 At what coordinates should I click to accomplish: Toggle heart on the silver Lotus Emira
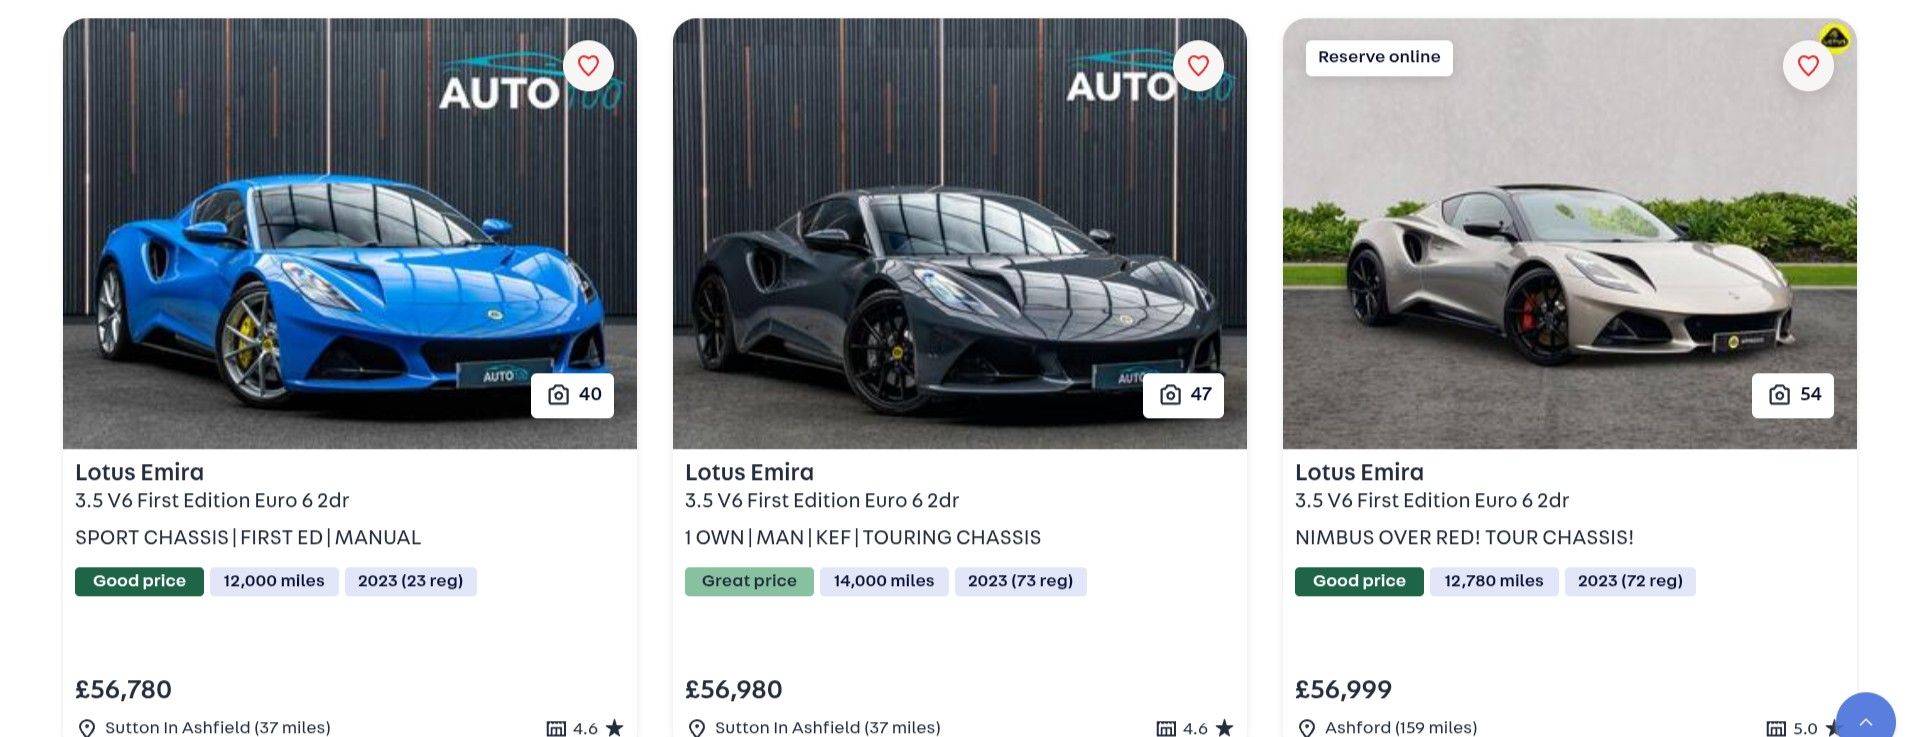pyautogui.click(x=1808, y=66)
